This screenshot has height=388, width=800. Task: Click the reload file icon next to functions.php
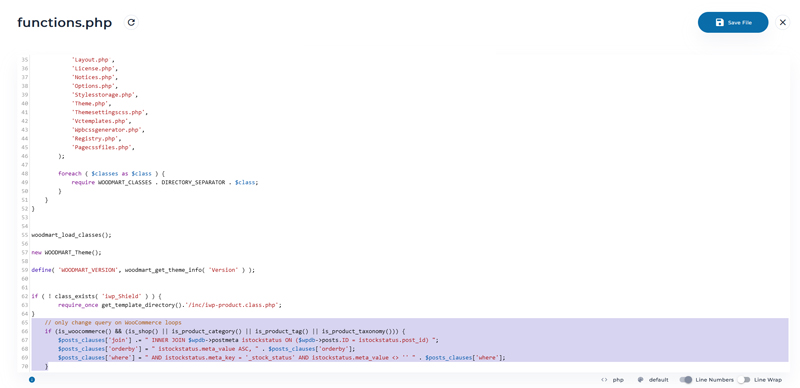tap(131, 22)
